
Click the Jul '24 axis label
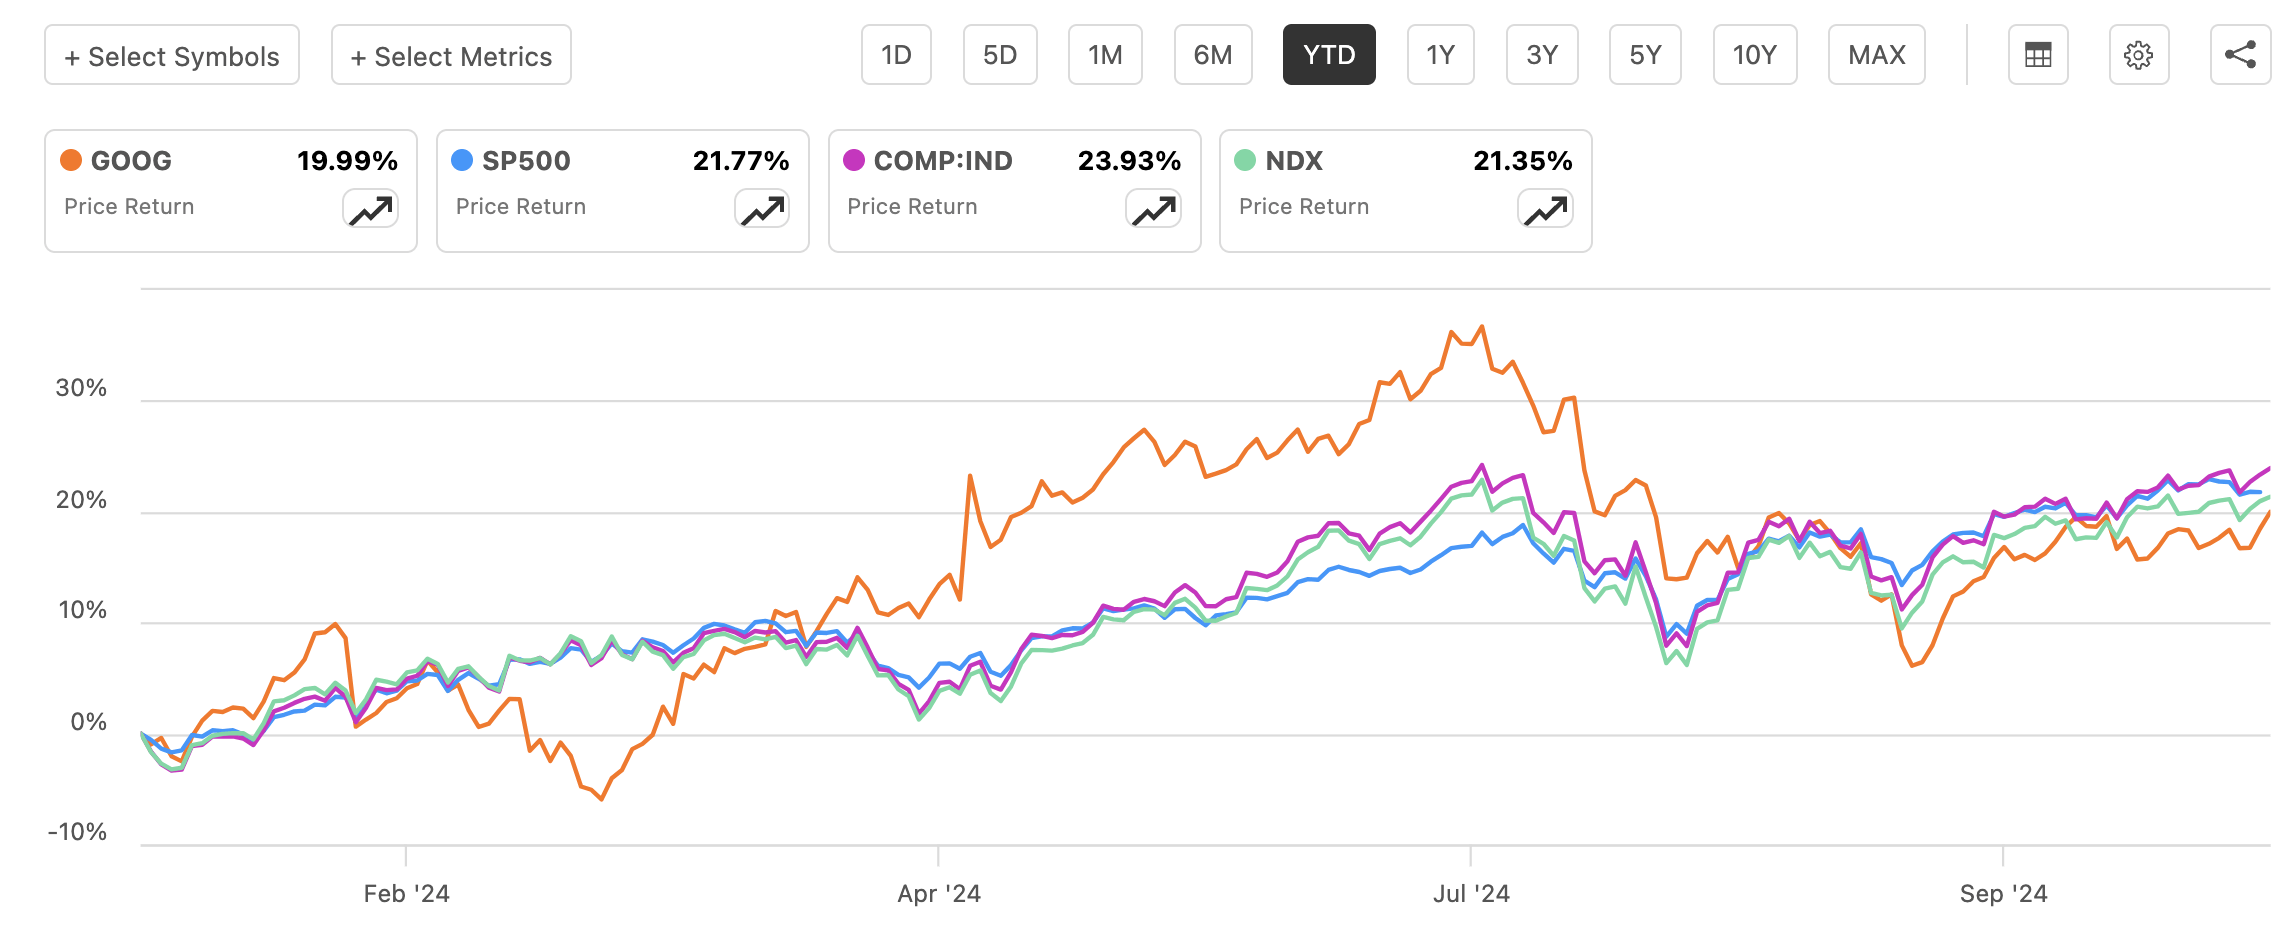click(x=1471, y=893)
